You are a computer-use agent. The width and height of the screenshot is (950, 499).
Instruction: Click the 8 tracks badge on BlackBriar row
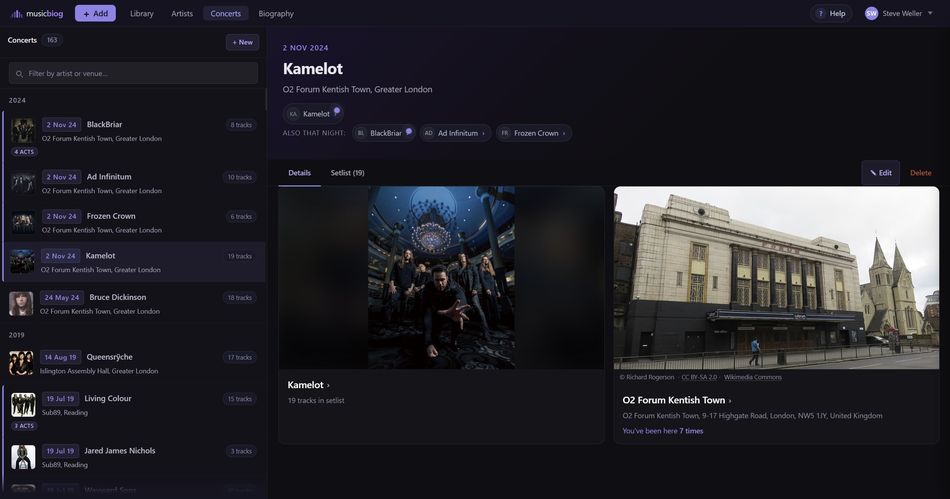(x=241, y=125)
